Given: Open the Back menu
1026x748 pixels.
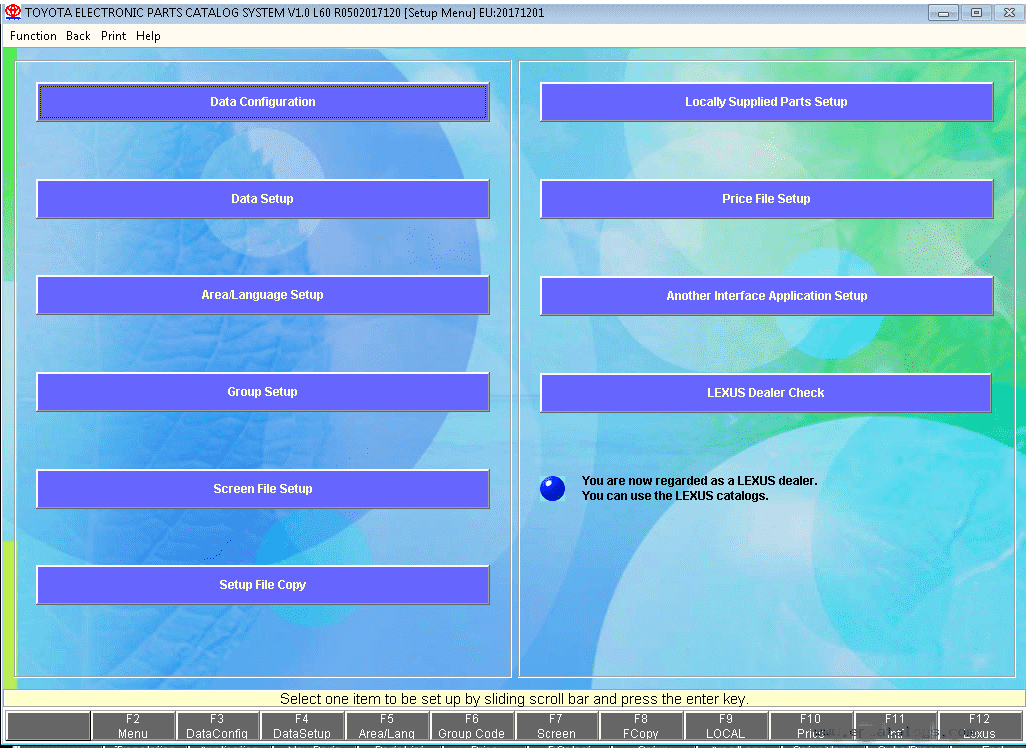Looking at the screenshot, I should click(x=79, y=36).
